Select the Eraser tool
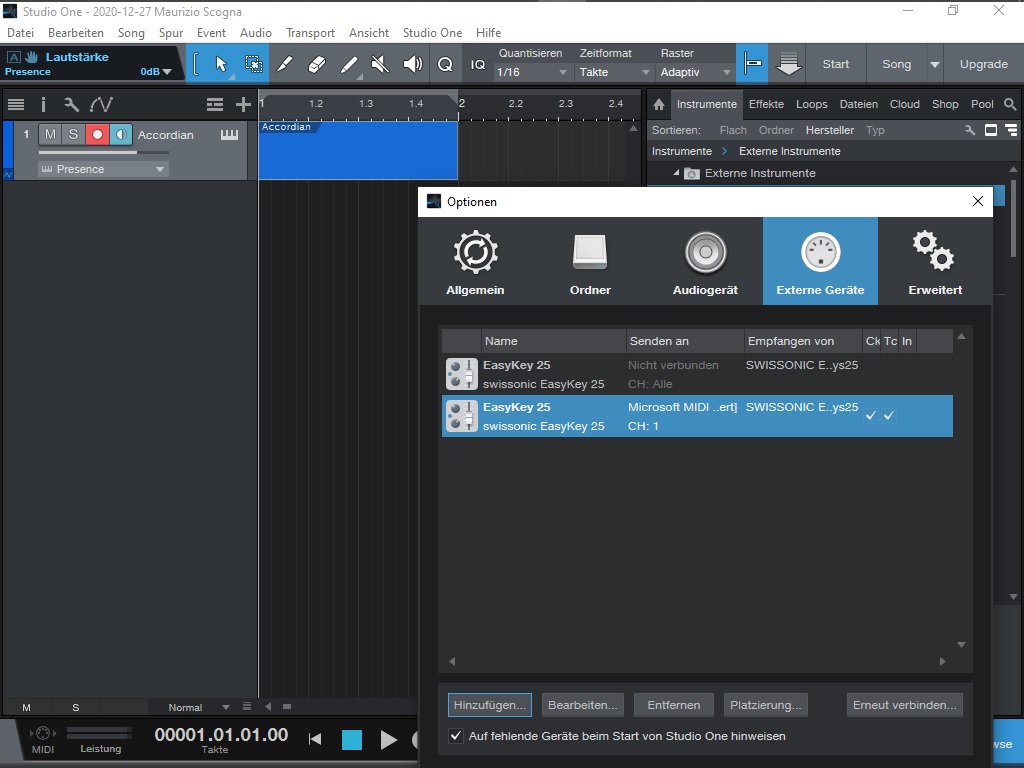The width and height of the screenshot is (1024, 768). point(317,64)
